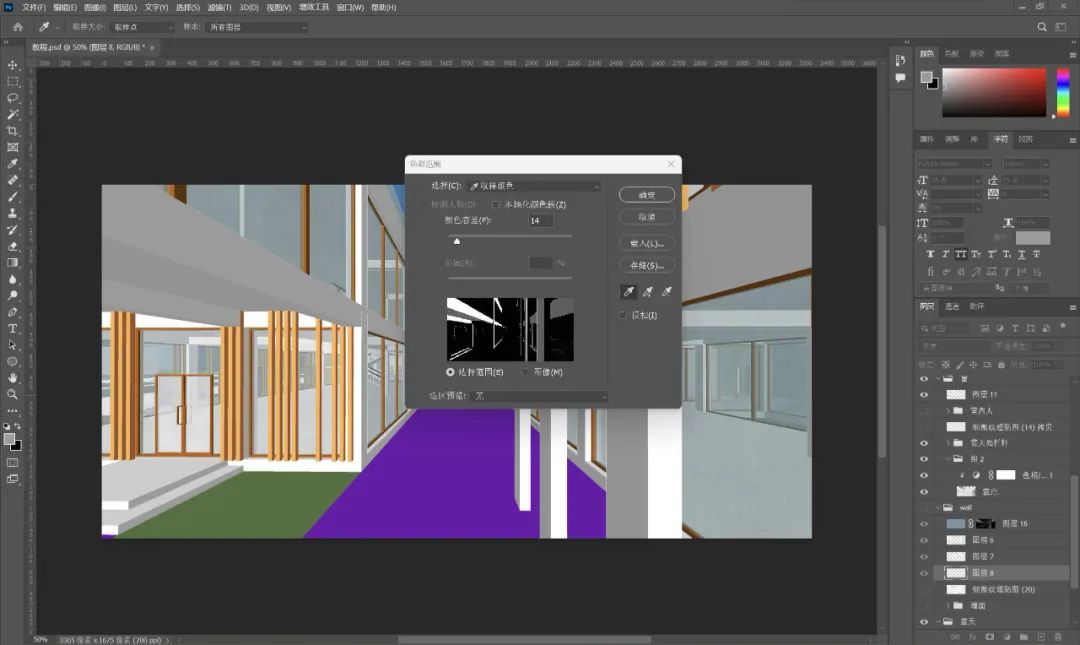This screenshot has width=1080, height=645.
Task: Click the search icon at top right
Action: point(1041,27)
